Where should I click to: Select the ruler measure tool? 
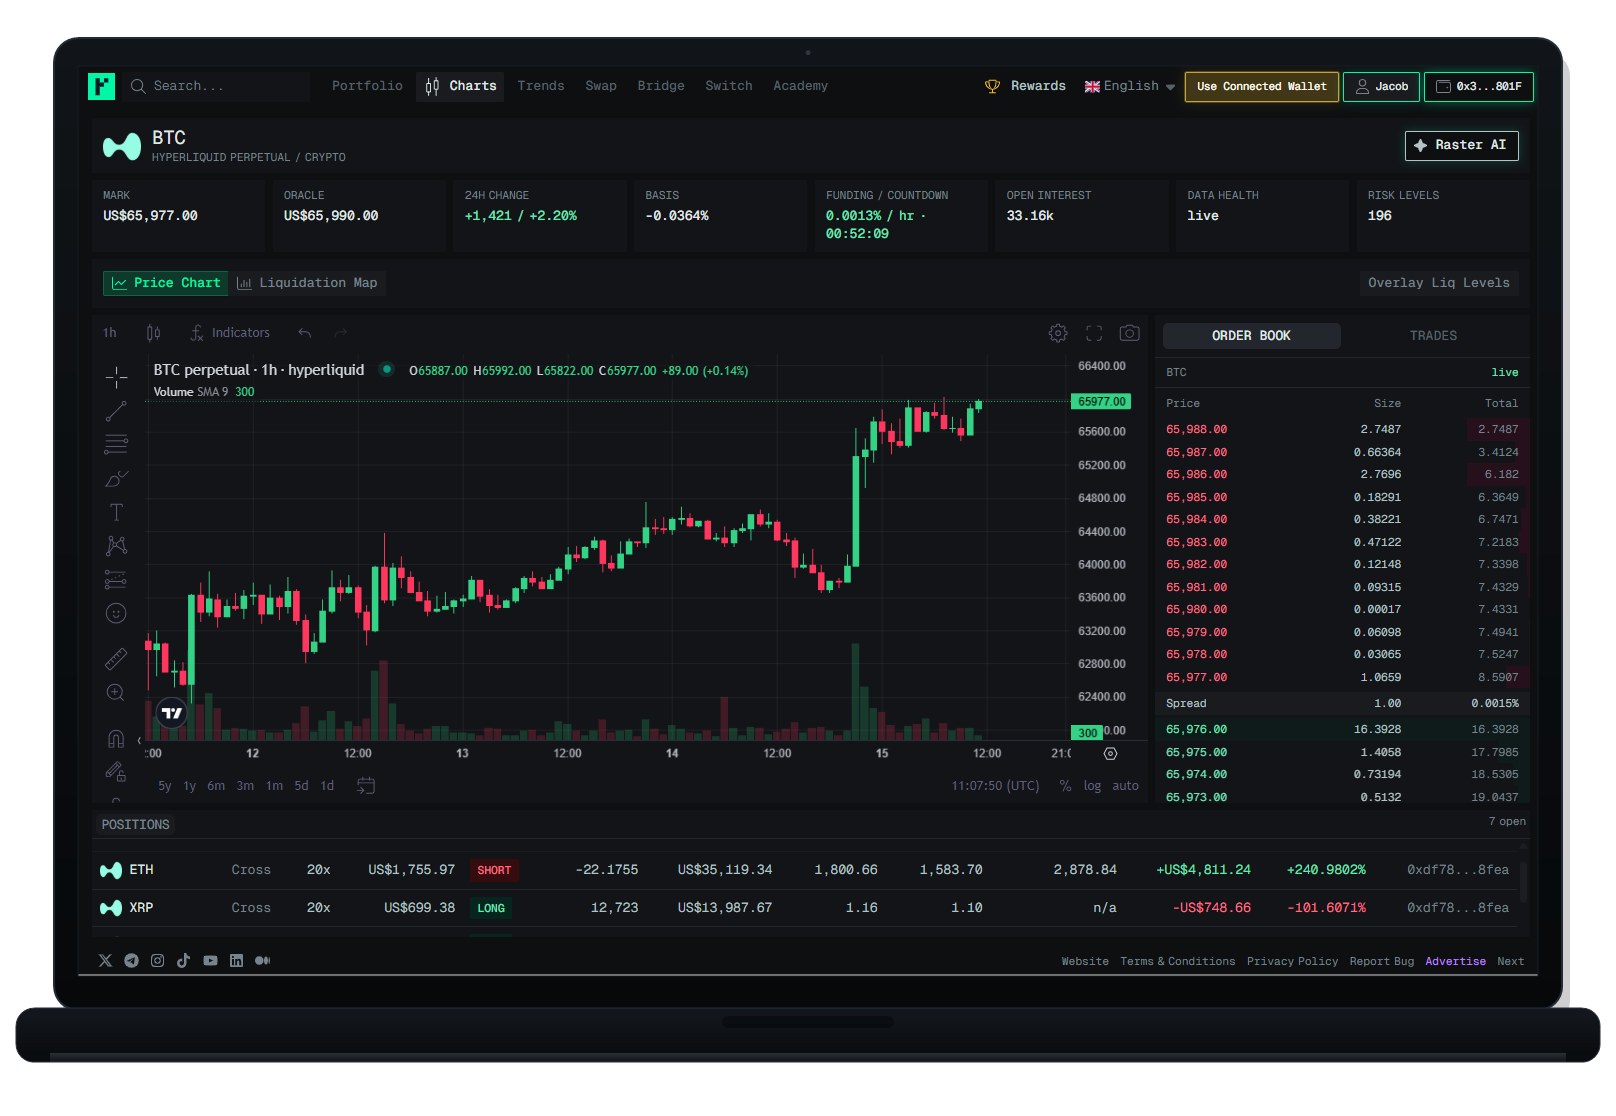116,659
